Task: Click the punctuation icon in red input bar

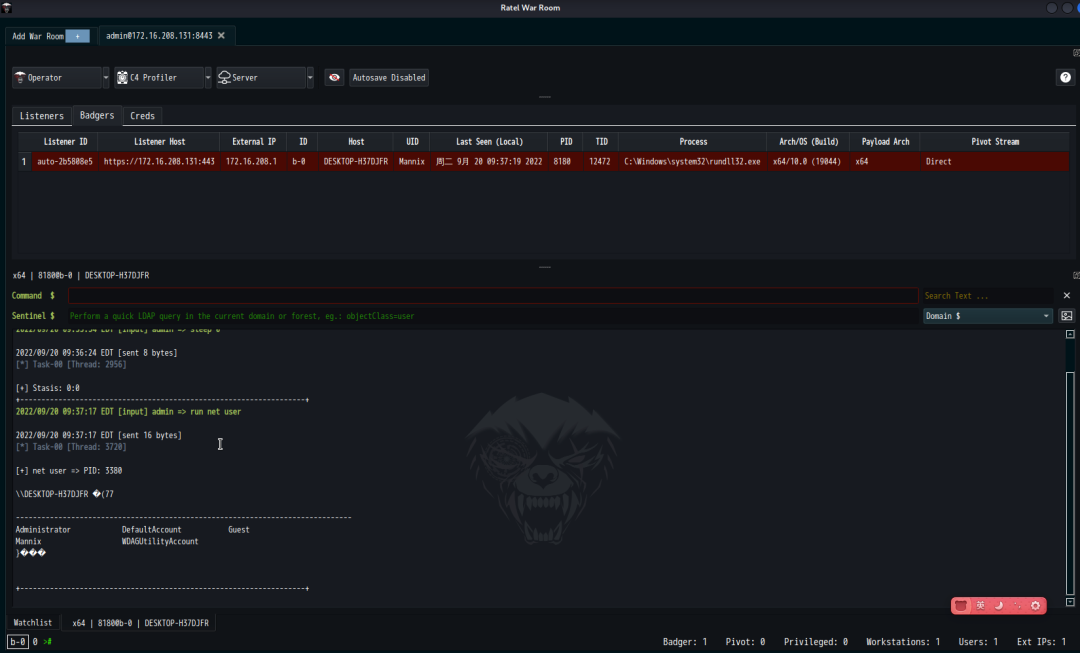Action: (1017, 605)
